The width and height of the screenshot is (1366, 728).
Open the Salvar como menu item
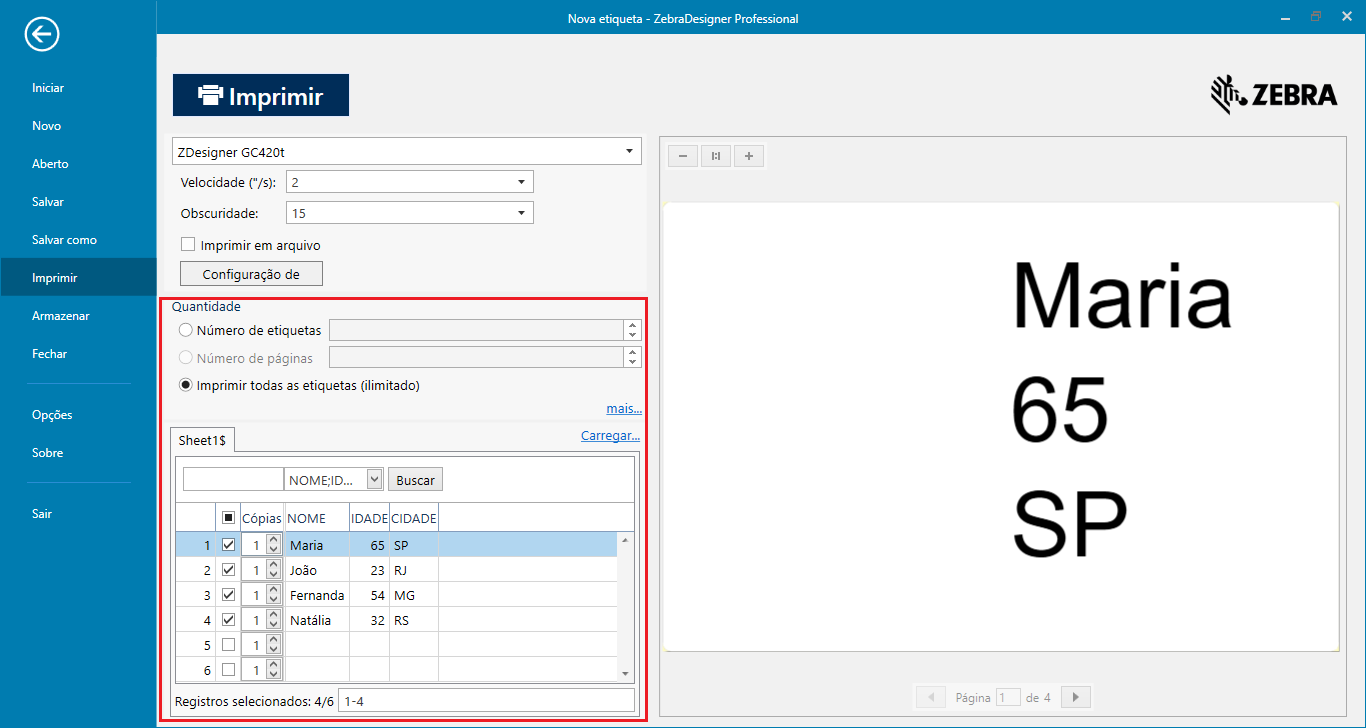[64, 240]
